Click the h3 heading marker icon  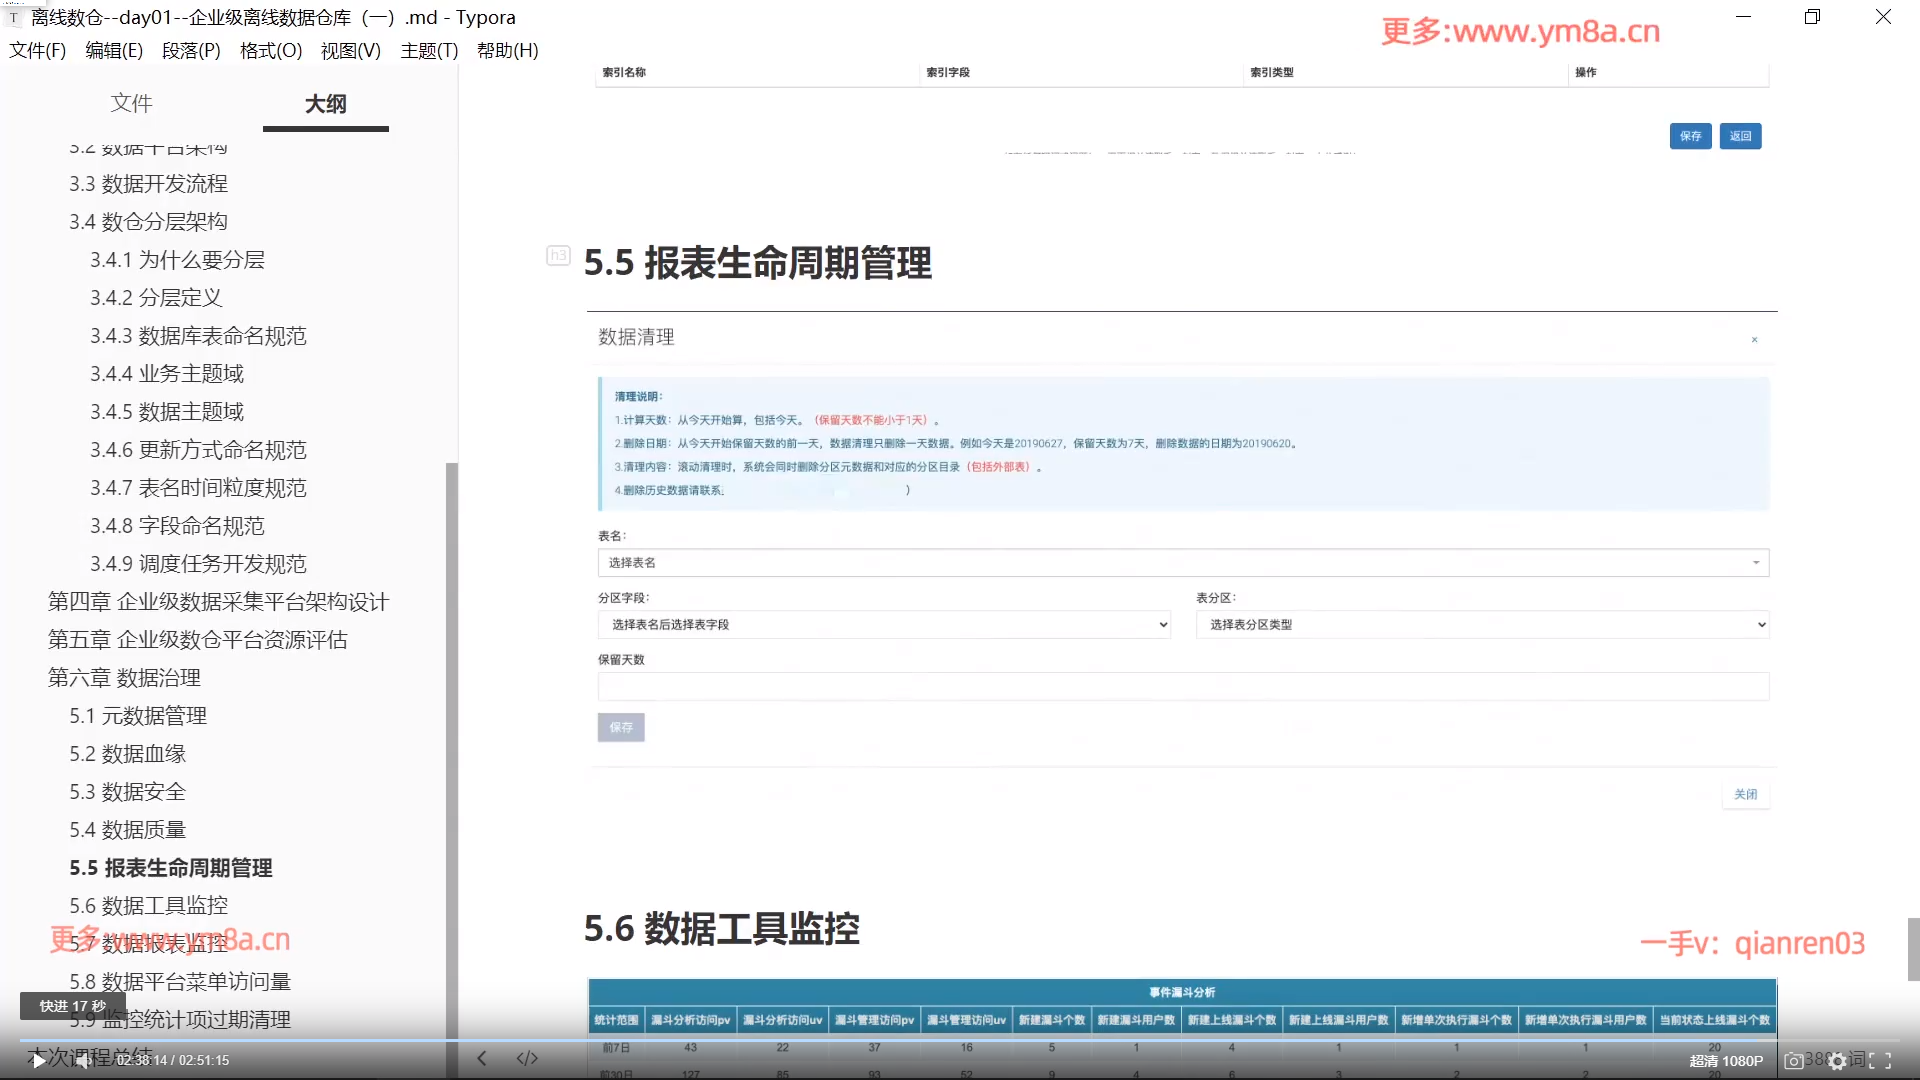click(x=558, y=256)
